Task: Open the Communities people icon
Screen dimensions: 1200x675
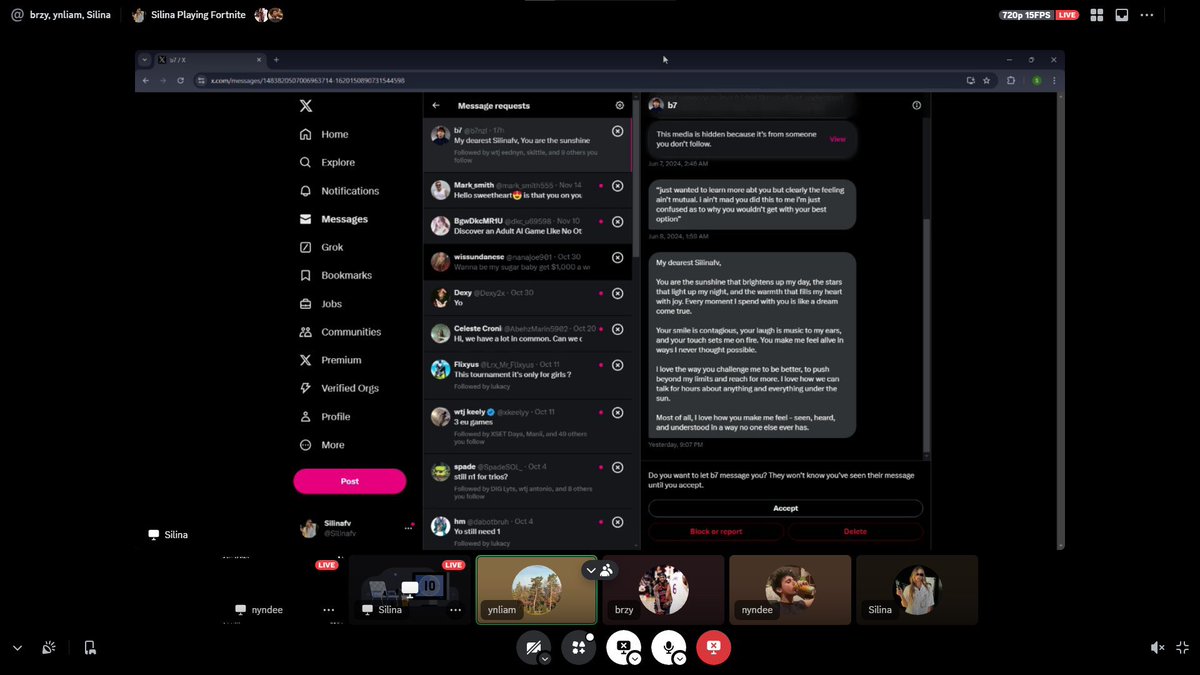Action: (x=306, y=332)
